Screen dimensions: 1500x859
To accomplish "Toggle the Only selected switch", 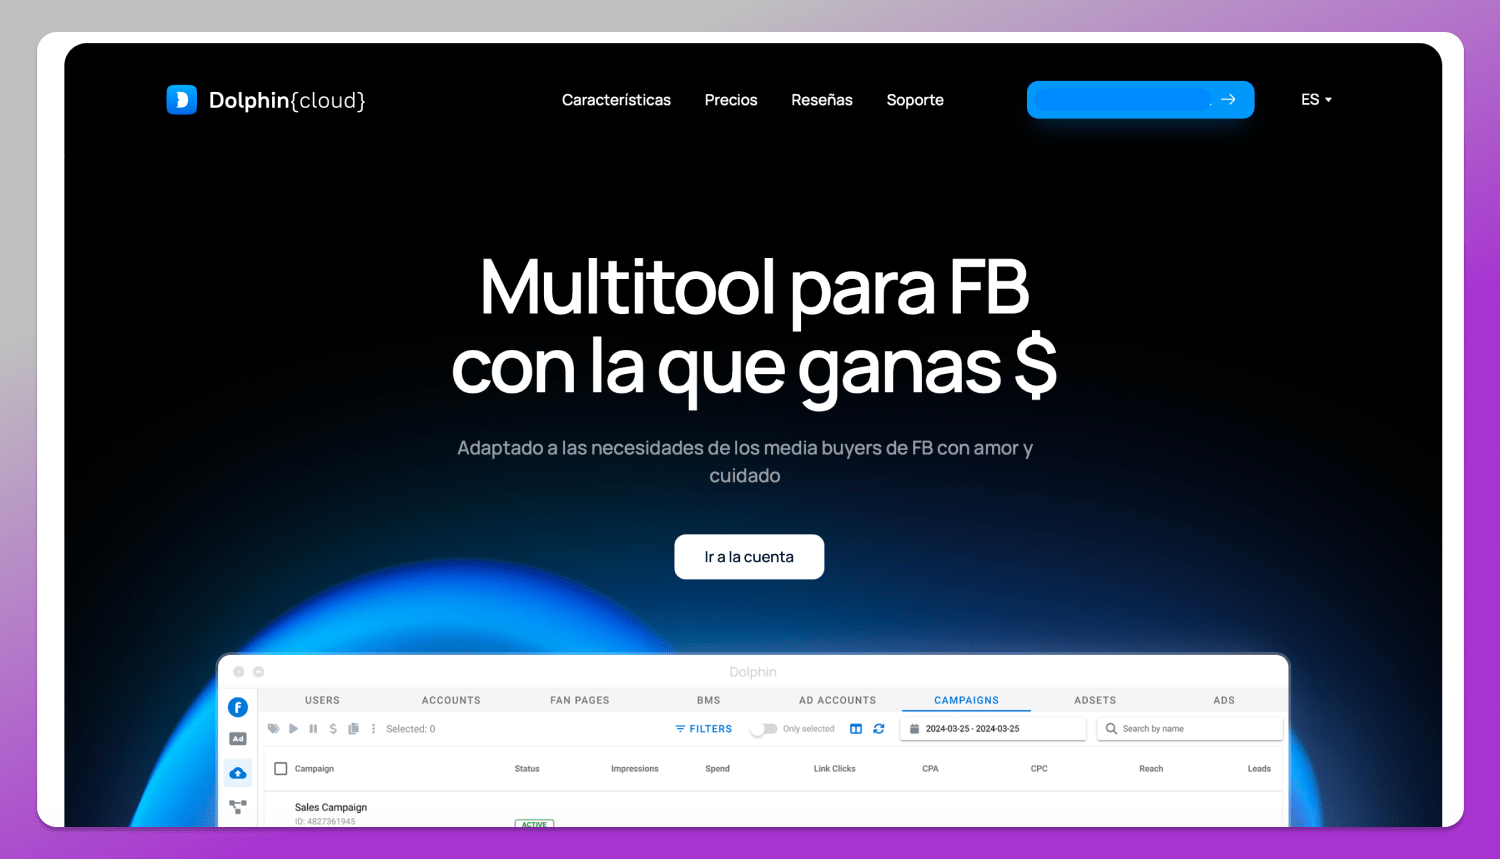I will pos(764,729).
